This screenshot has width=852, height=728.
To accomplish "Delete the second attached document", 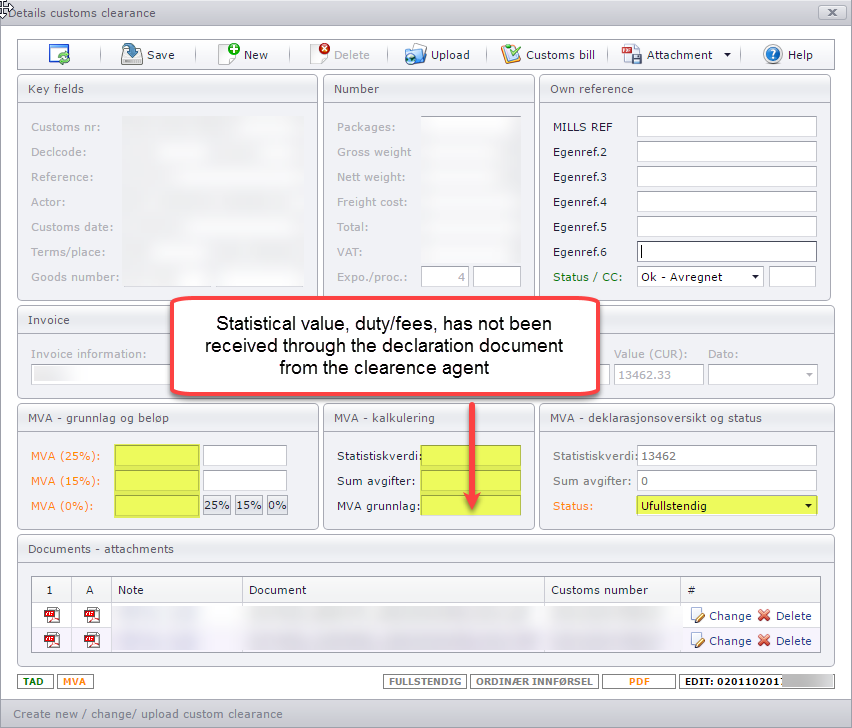I will click(784, 641).
